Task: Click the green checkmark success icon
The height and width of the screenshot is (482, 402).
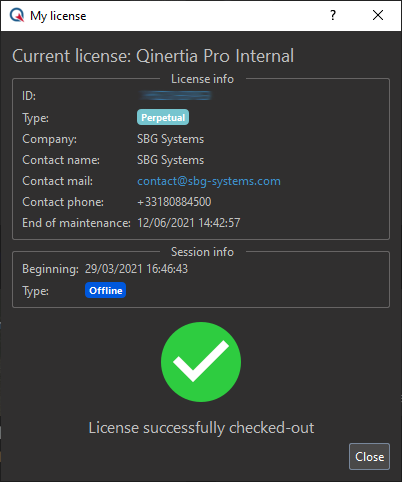Action: [201, 362]
